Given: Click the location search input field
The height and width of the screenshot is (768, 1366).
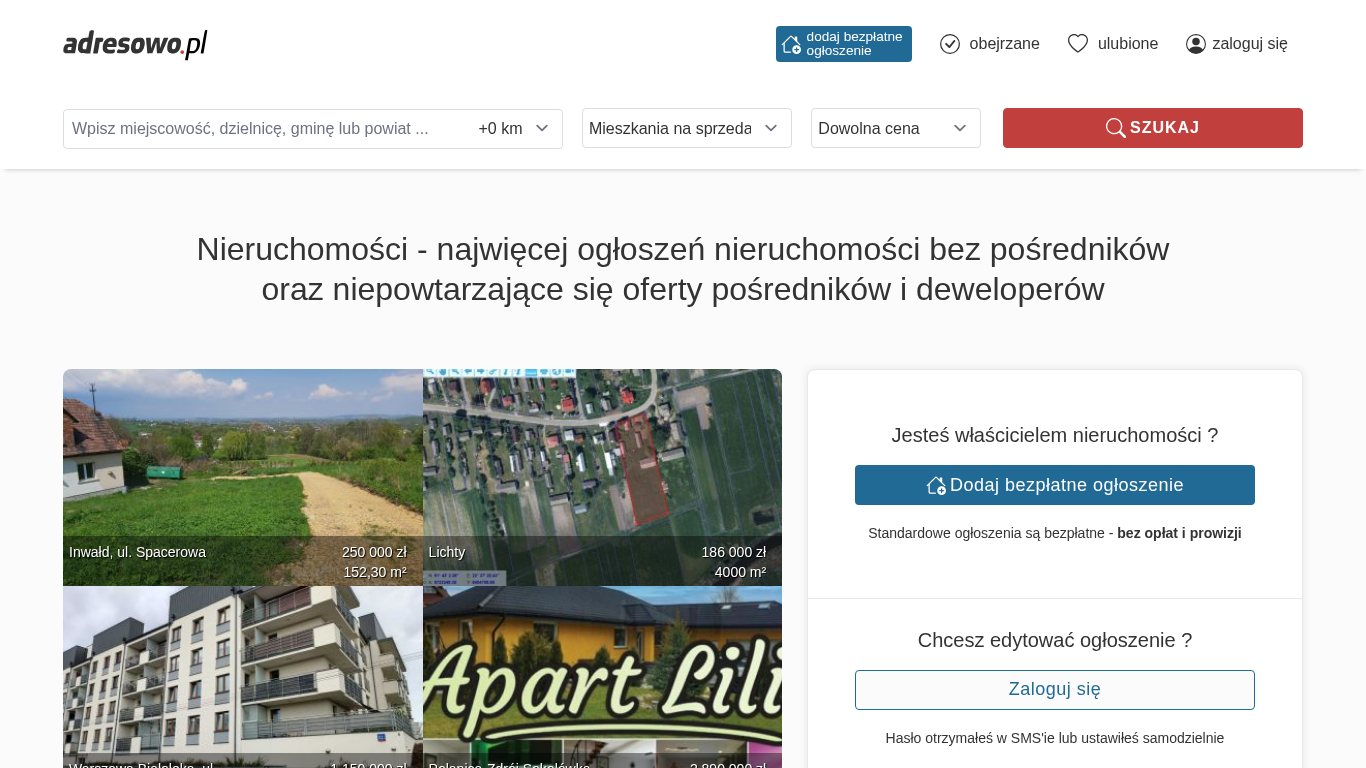Looking at the screenshot, I should (x=265, y=128).
